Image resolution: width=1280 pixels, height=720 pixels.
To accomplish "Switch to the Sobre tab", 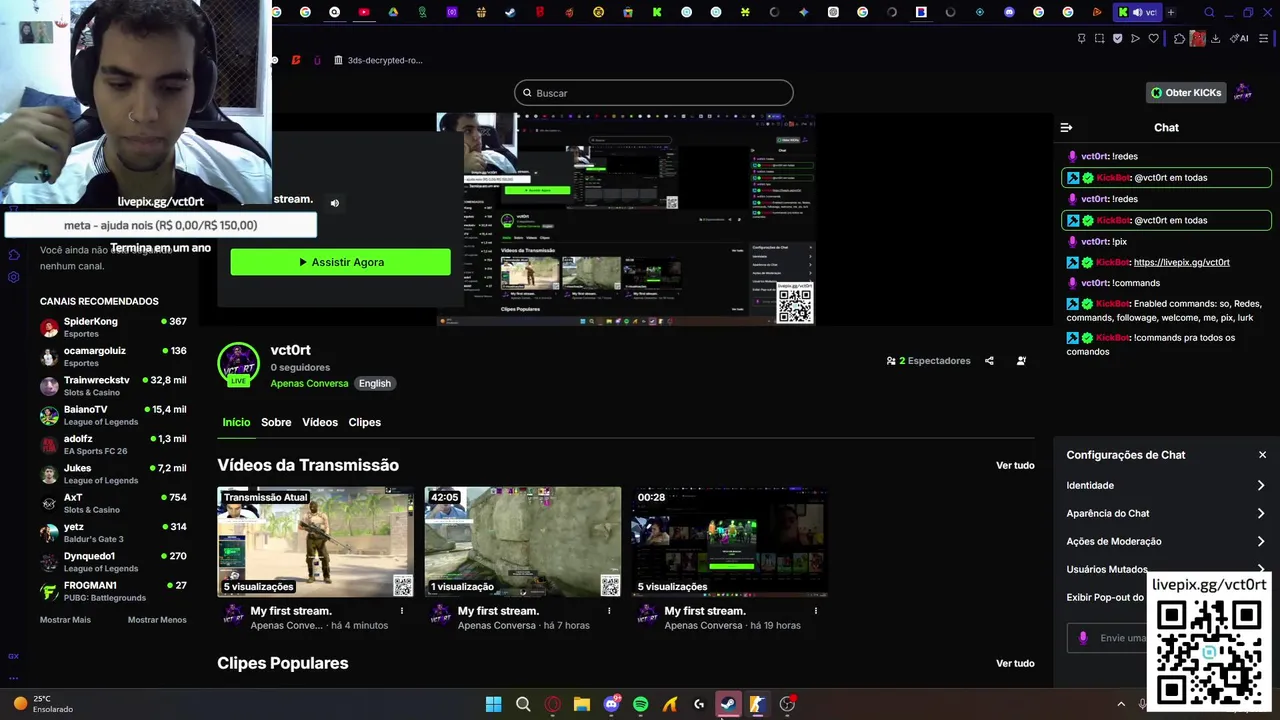I will pyautogui.click(x=276, y=422).
